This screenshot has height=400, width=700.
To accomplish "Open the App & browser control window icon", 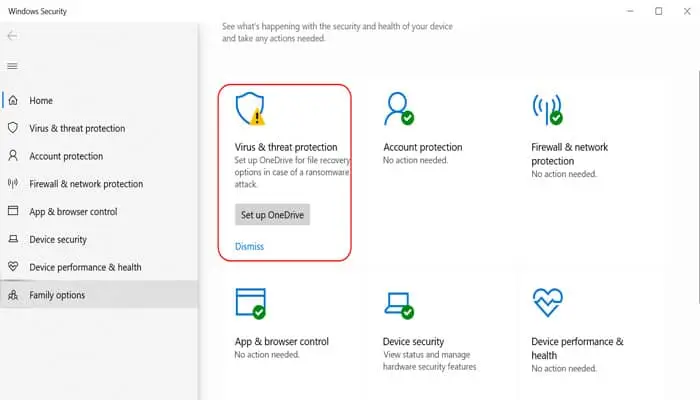I will click(x=250, y=303).
